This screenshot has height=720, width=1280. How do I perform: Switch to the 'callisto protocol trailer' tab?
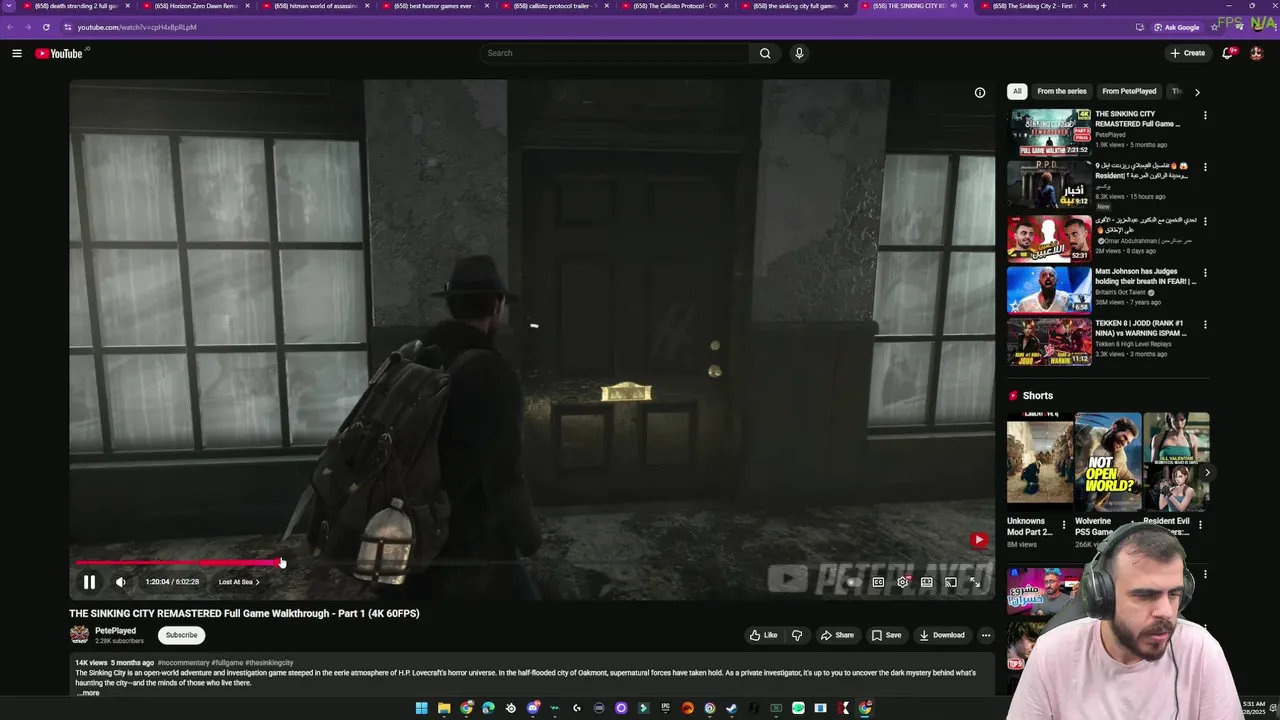555,6
